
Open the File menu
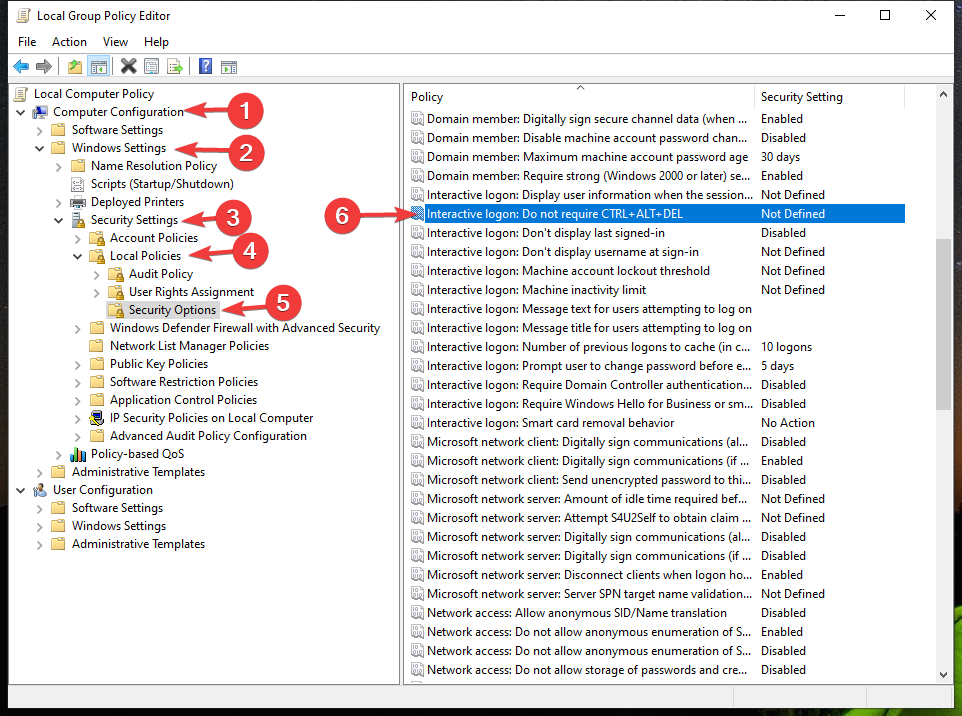27,42
